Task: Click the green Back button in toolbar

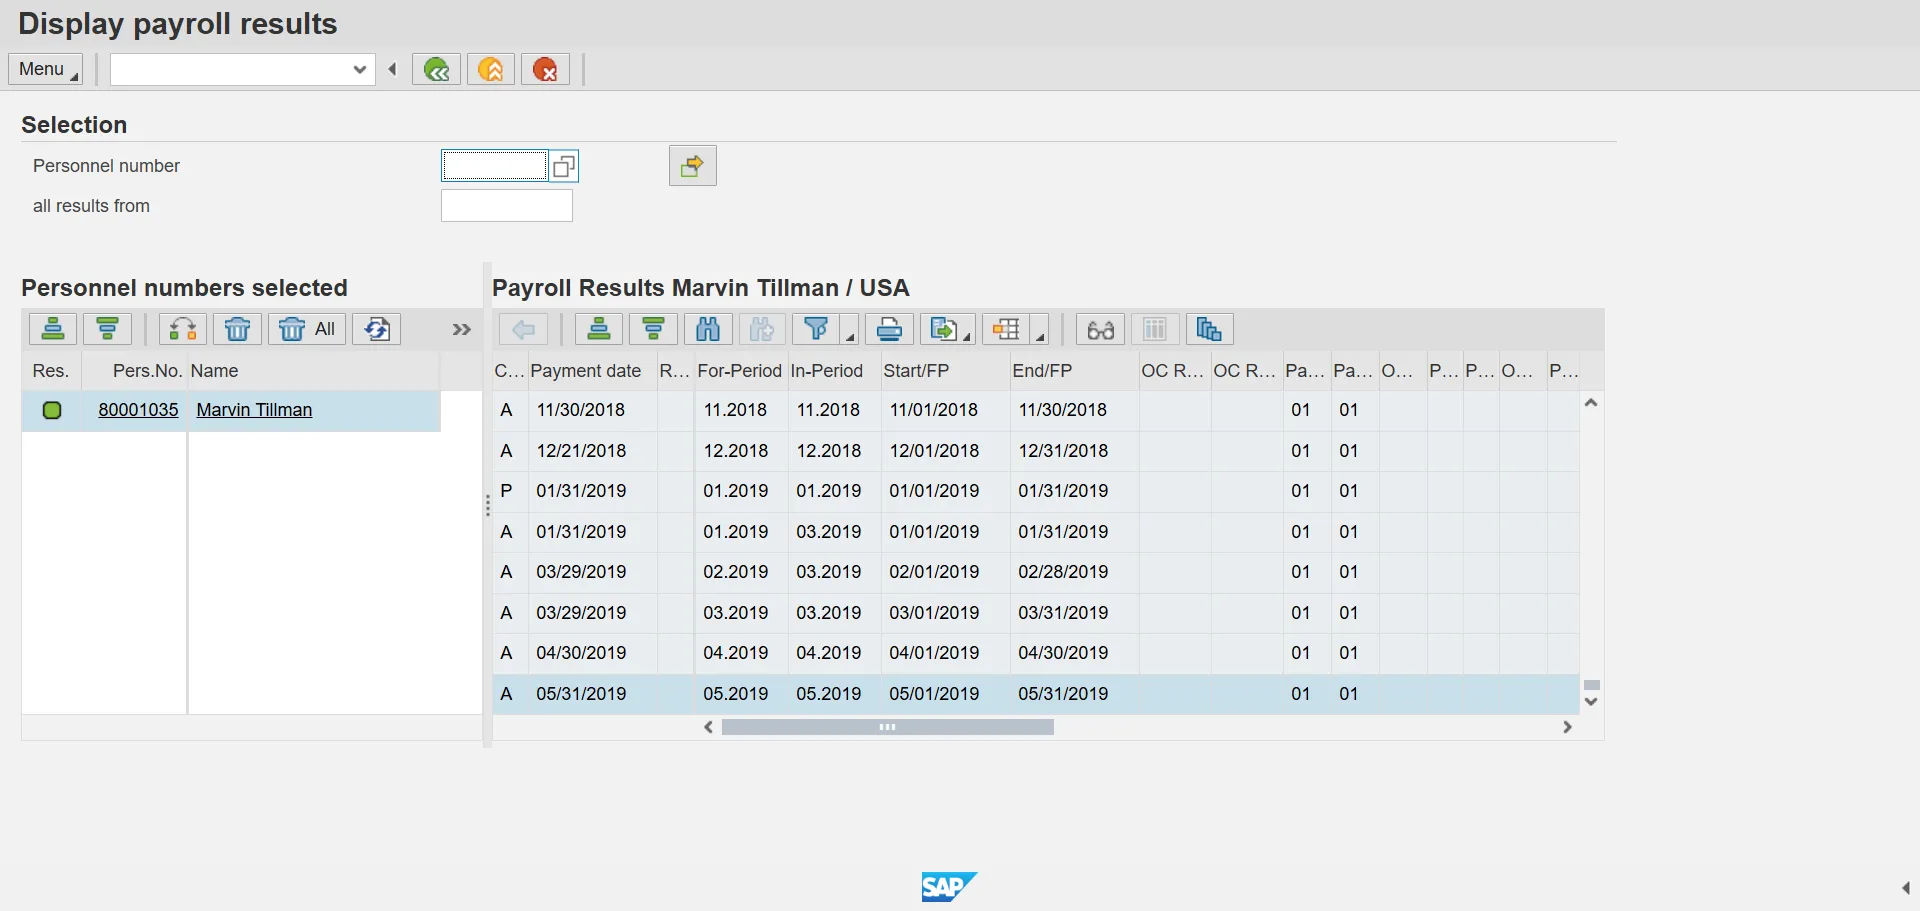Action: point(436,69)
